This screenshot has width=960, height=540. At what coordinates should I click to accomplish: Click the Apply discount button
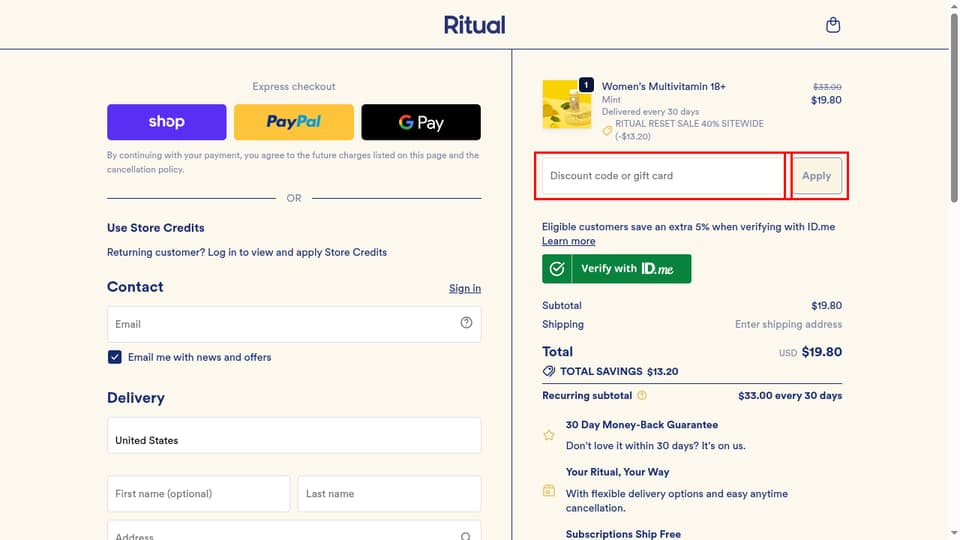pyautogui.click(x=817, y=176)
